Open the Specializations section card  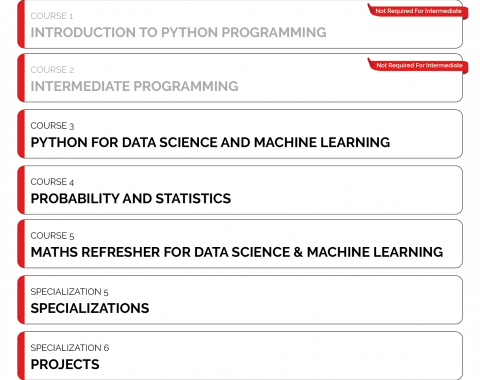coord(240,300)
